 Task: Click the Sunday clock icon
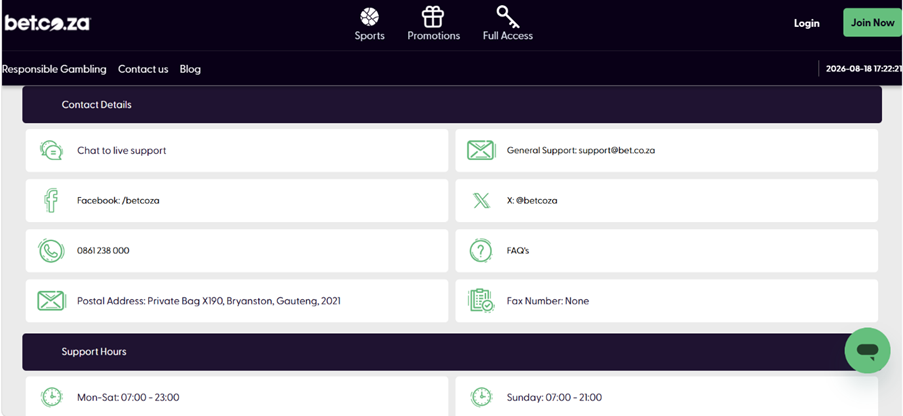coord(481,397)
